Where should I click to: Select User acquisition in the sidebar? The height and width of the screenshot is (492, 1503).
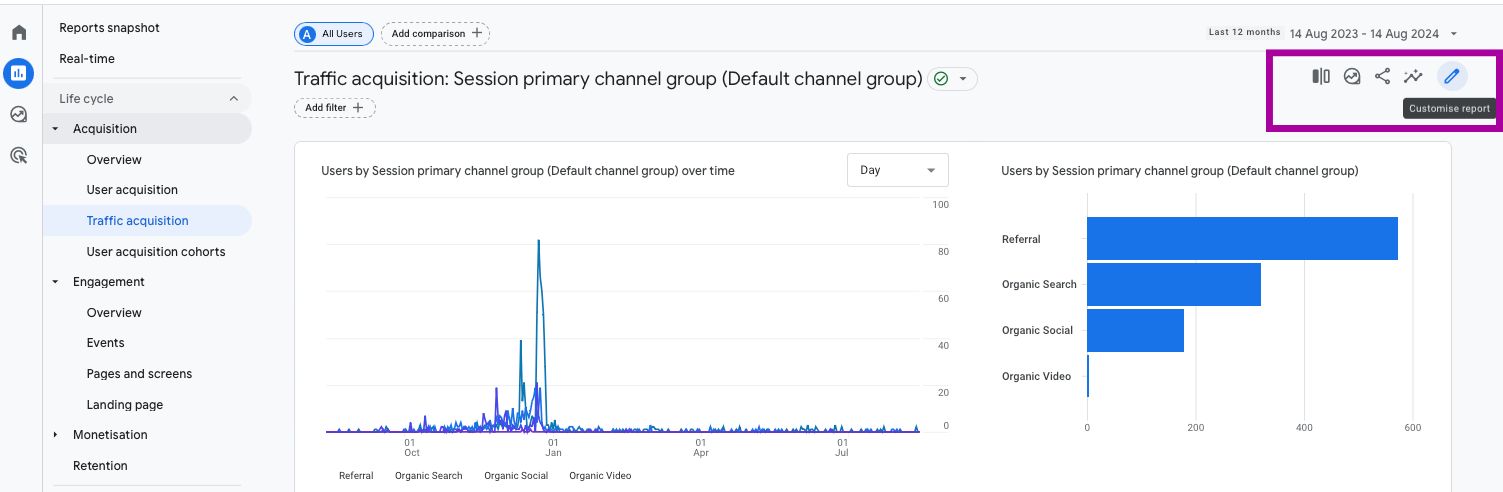pyautogui.click(x=132, y=190)
